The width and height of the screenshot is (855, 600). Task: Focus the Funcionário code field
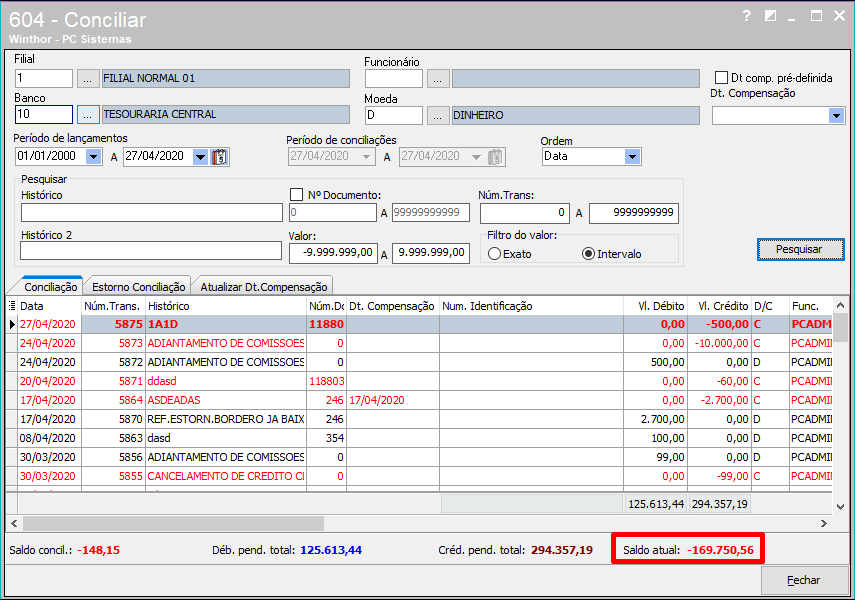click(394, 79)
